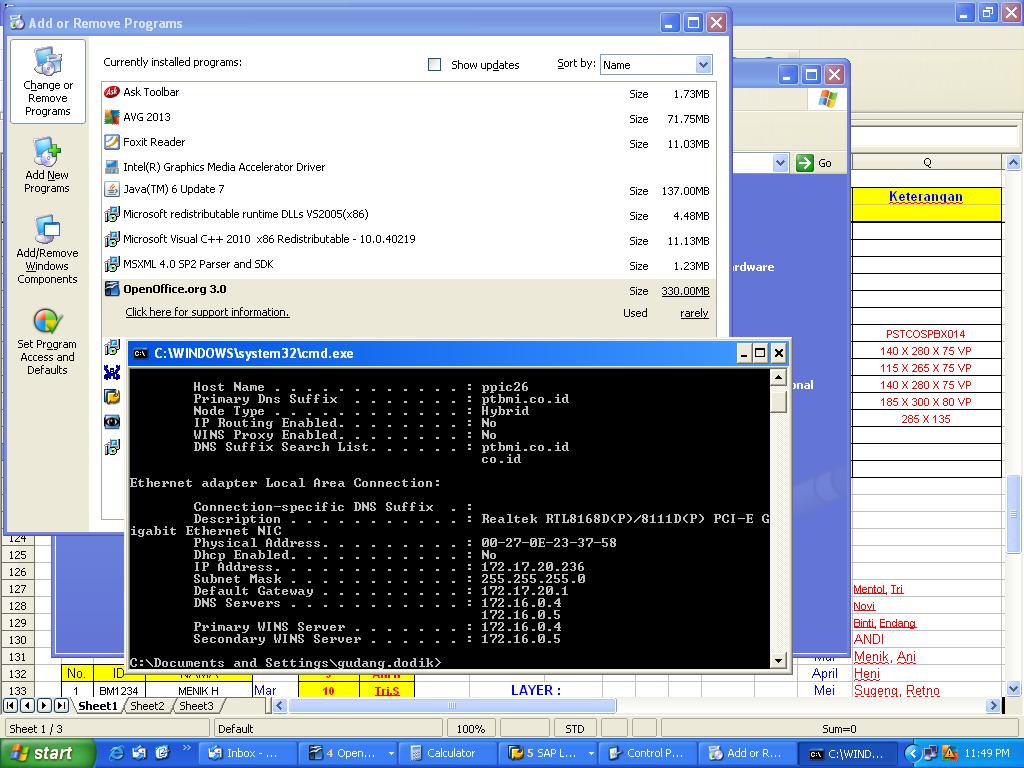Image resolution: width=1024 pixels, height=768 pixels.
Task: Enable the Show updates checkbox
Action: [x=434, y=65]
